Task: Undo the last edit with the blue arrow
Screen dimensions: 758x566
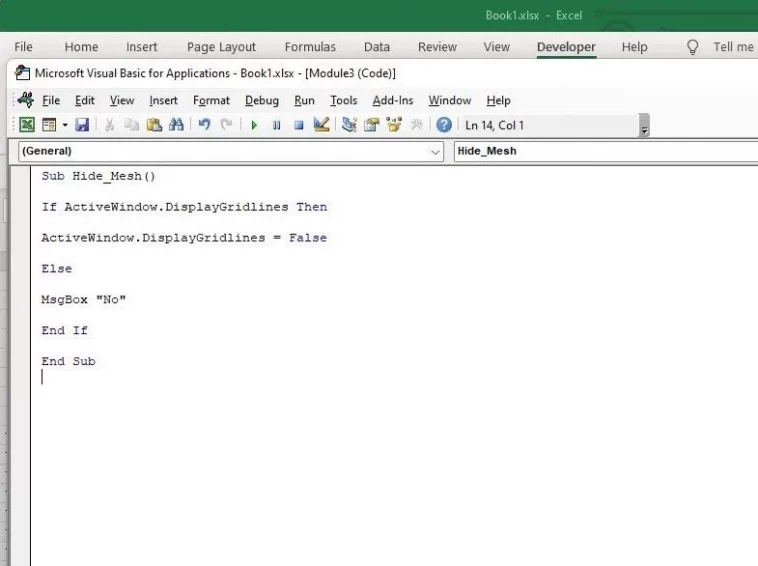Action: click(x=204, y=125)
